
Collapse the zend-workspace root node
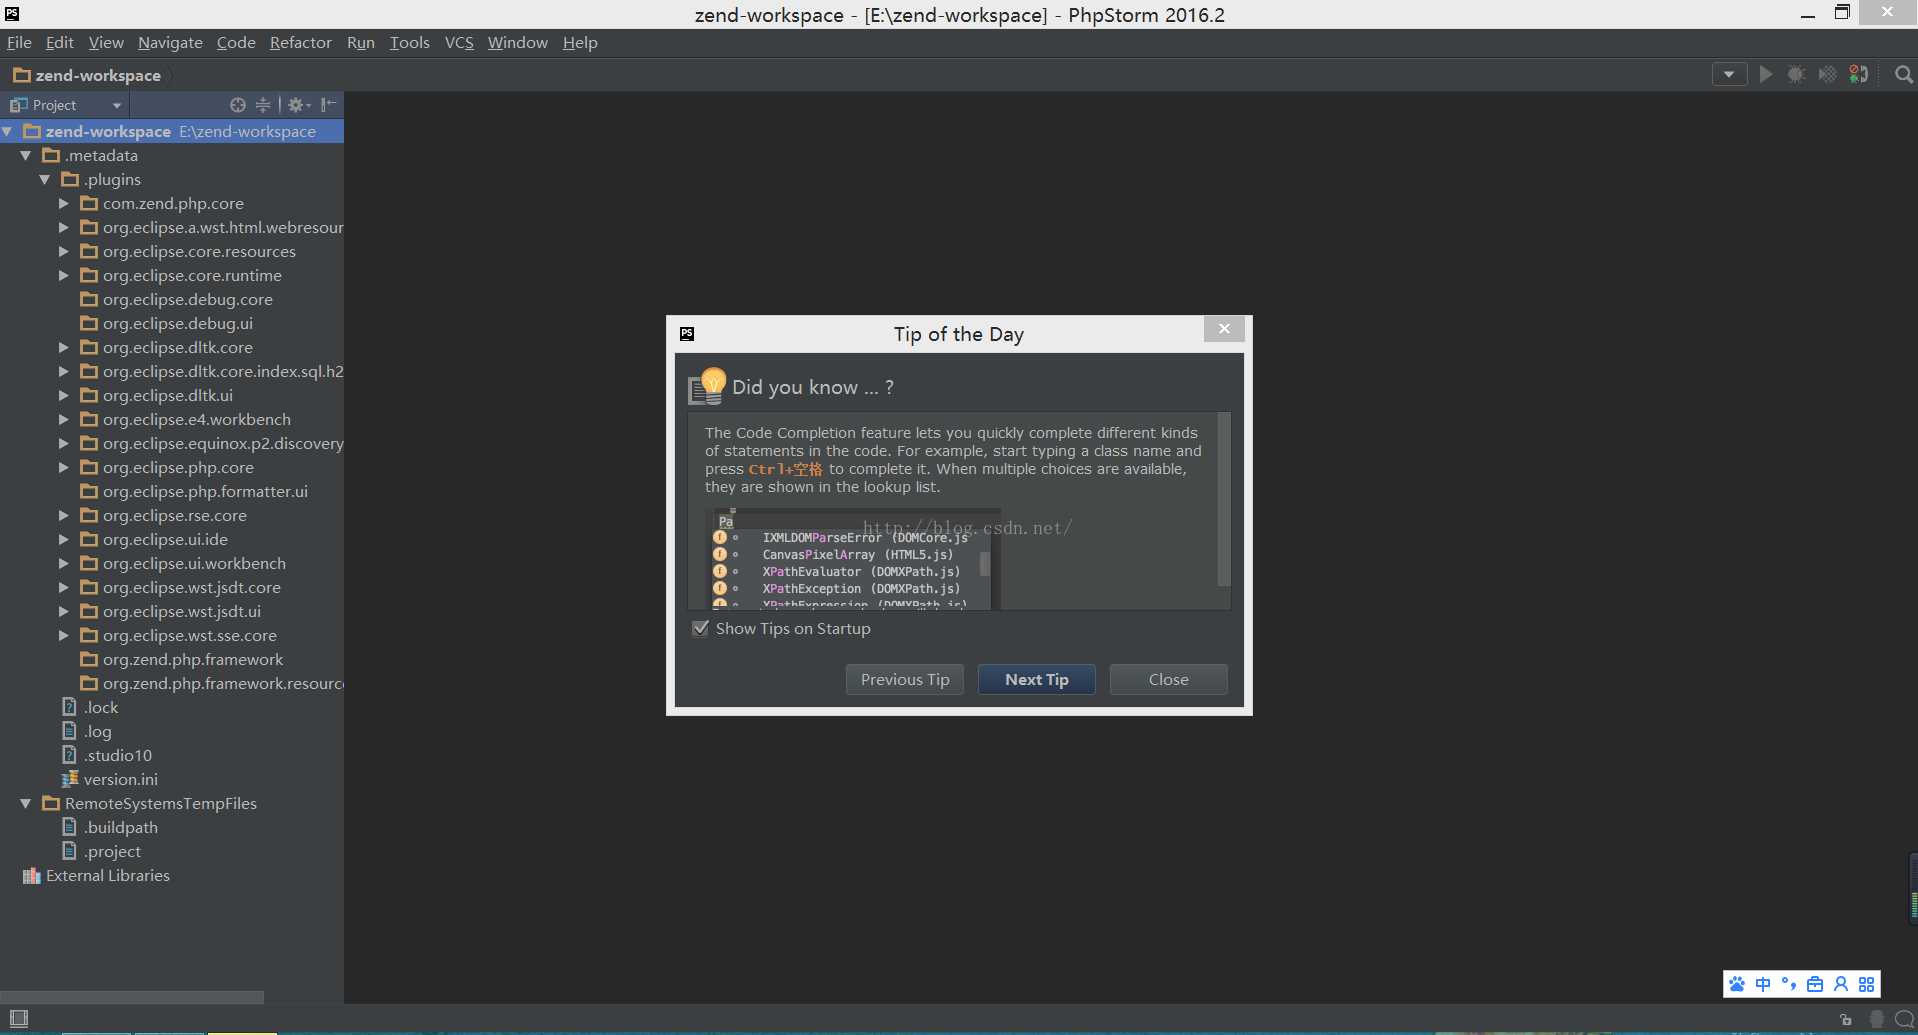[8, 131]
